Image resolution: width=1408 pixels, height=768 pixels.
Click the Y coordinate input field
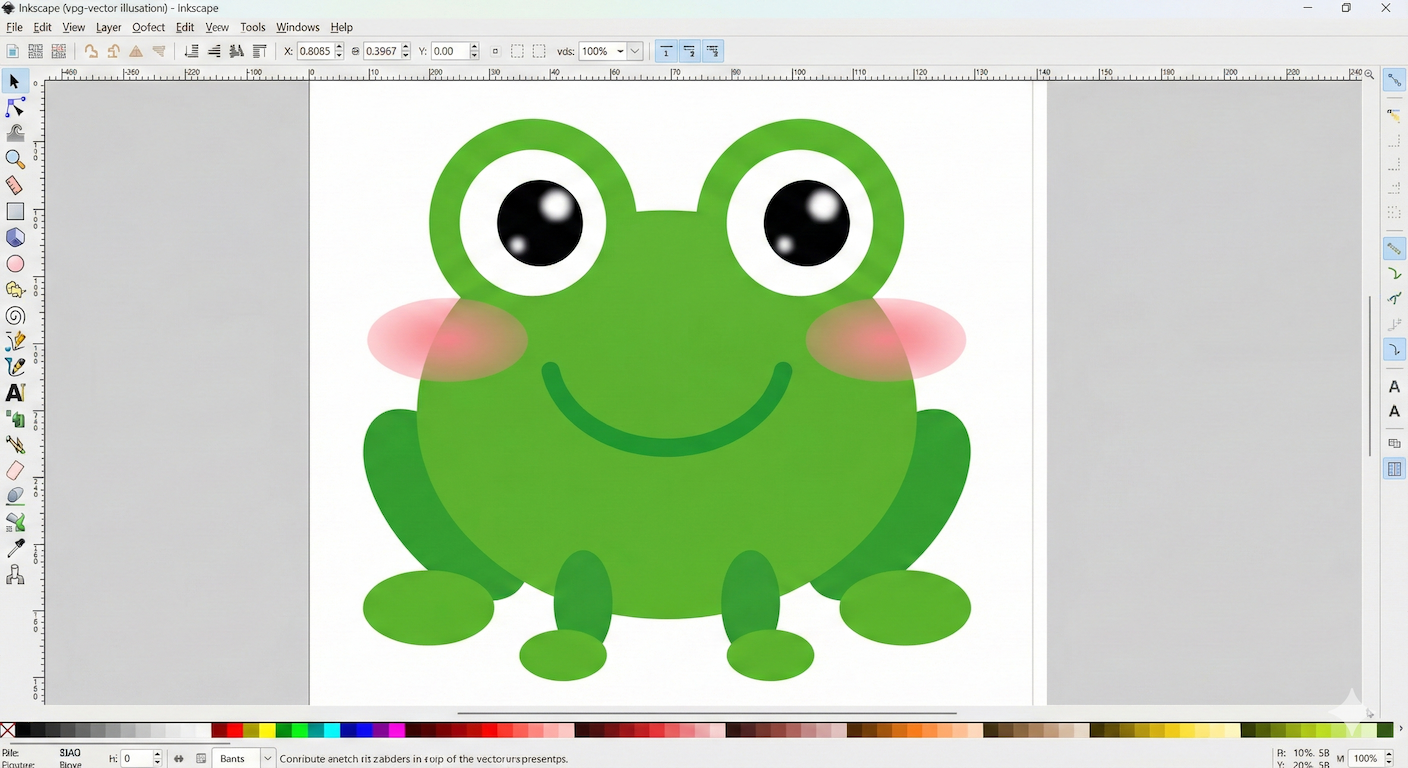coord(449,51)
